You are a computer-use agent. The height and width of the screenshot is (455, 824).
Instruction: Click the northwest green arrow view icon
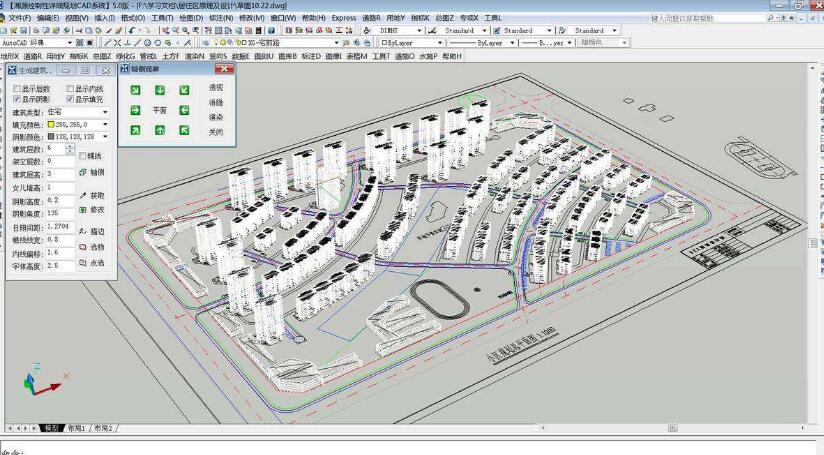pos(184,130)
